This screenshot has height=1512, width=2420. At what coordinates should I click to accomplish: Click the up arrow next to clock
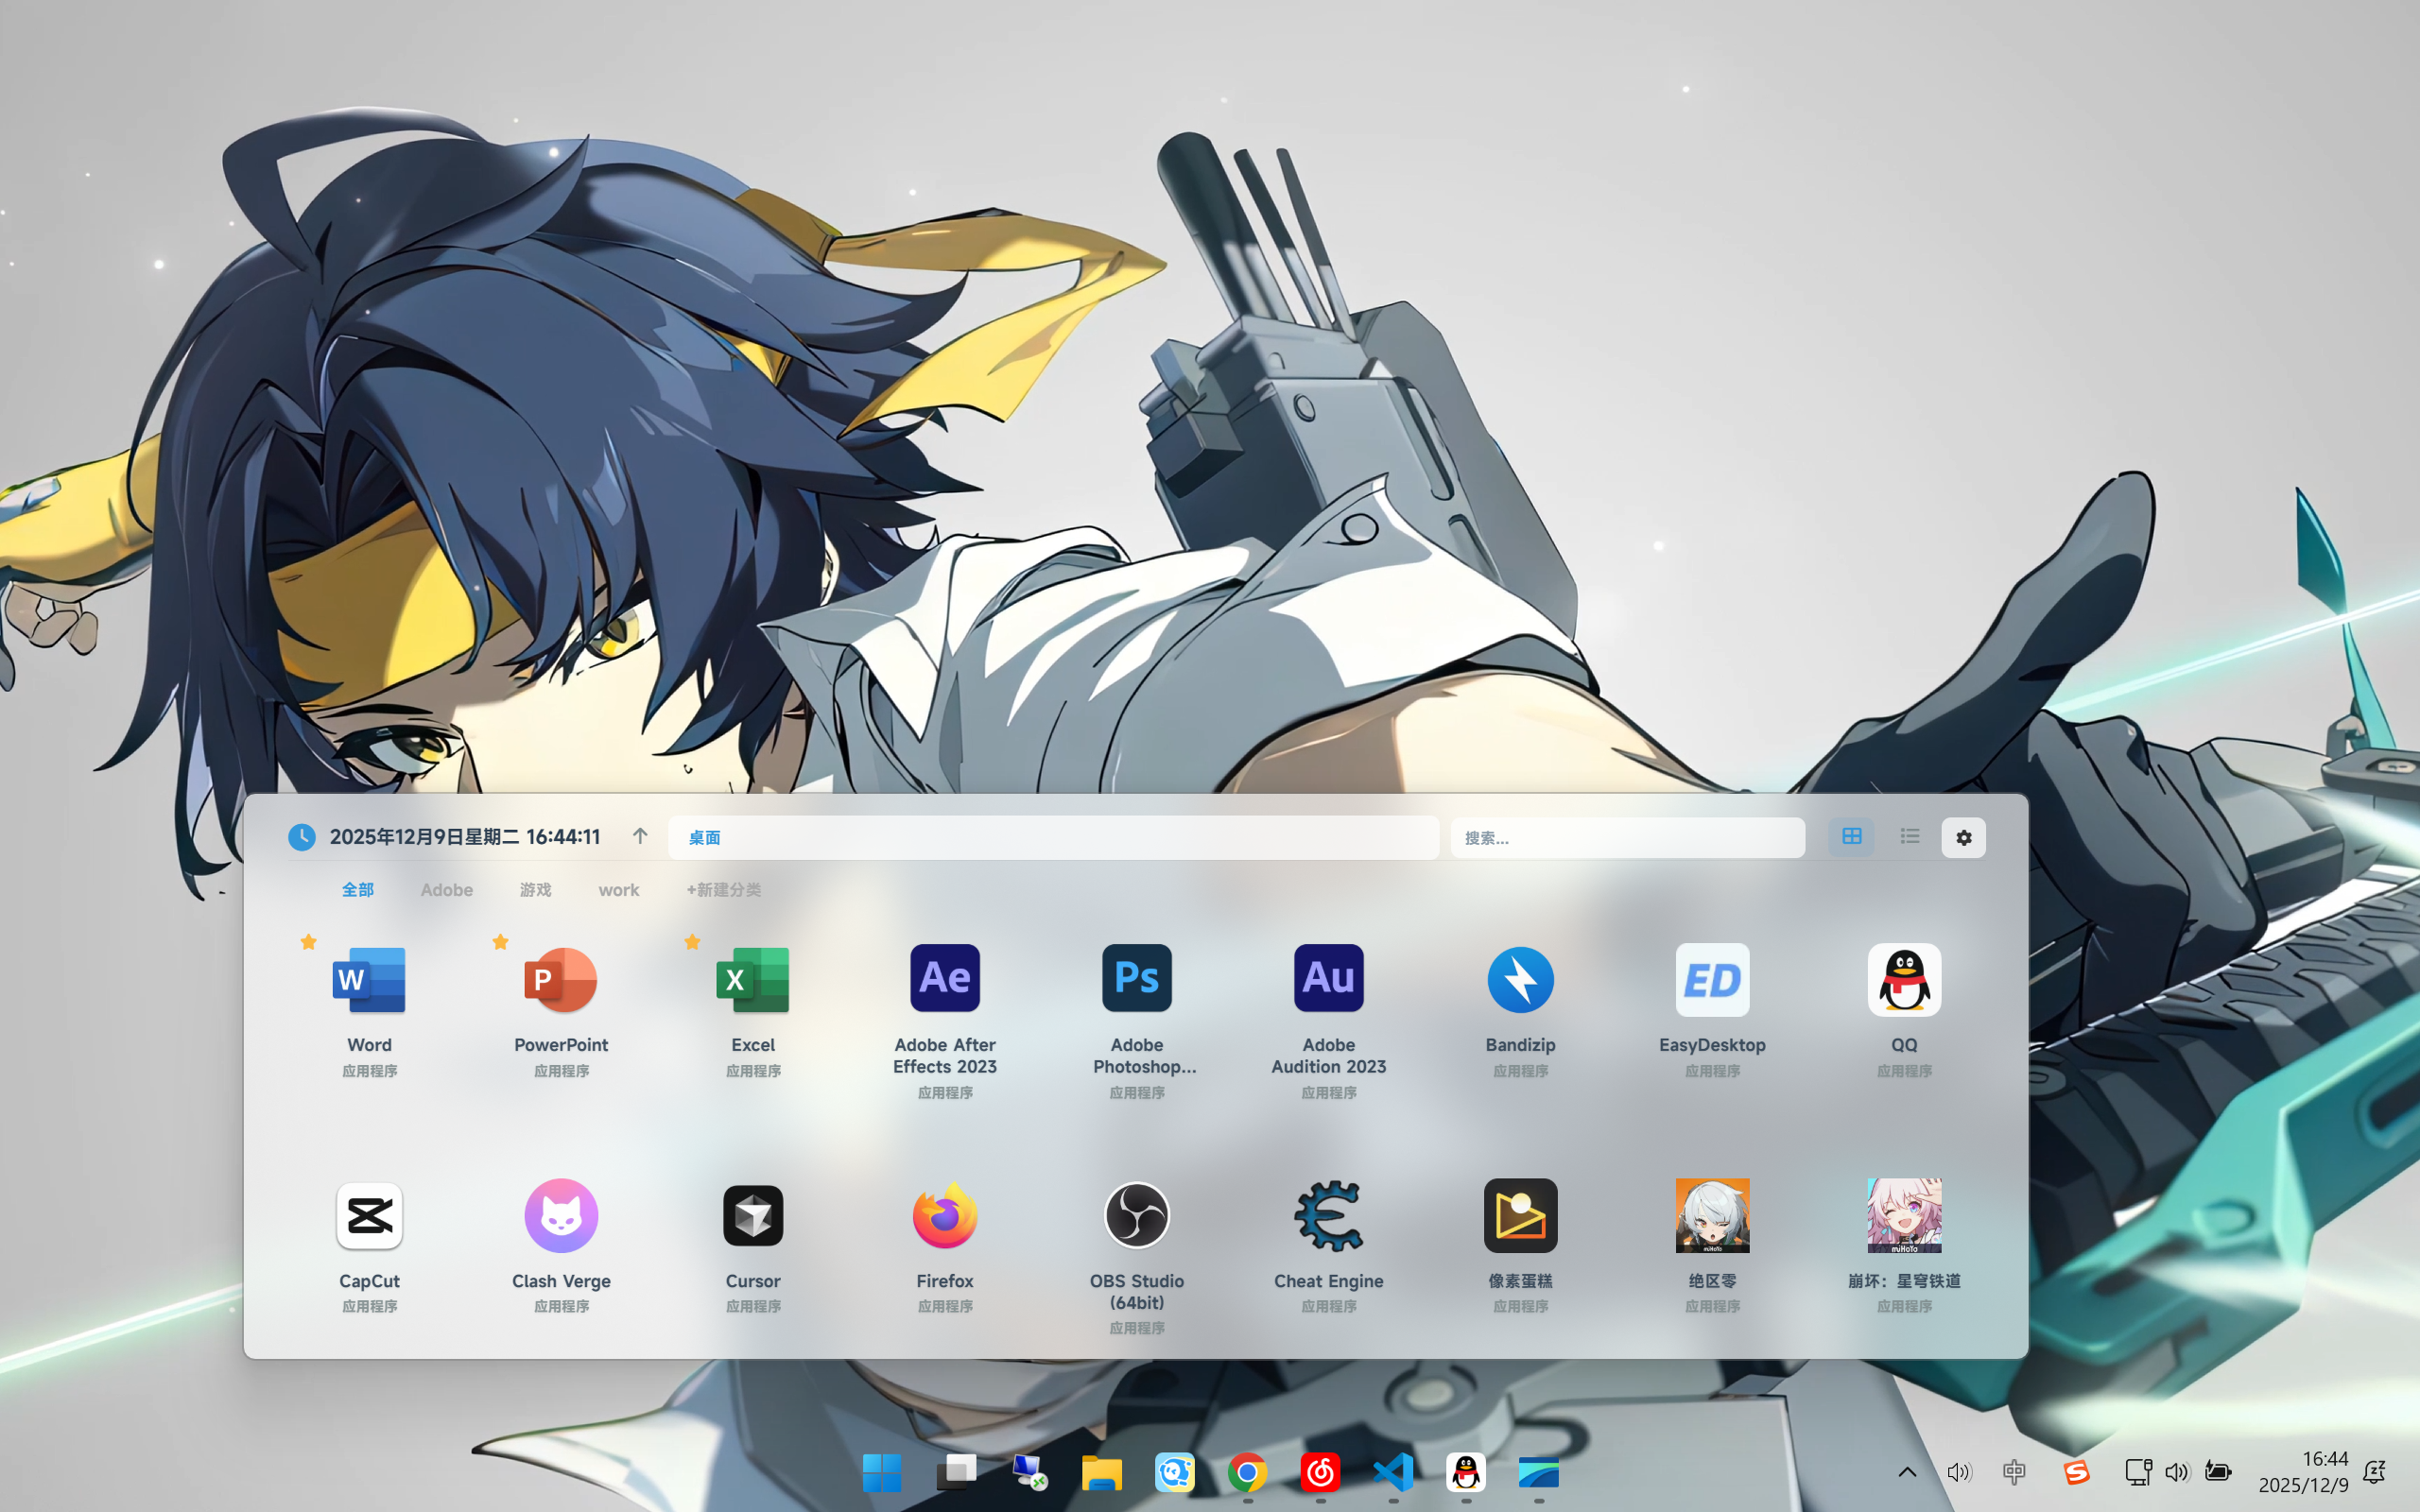tap(640, 836)
